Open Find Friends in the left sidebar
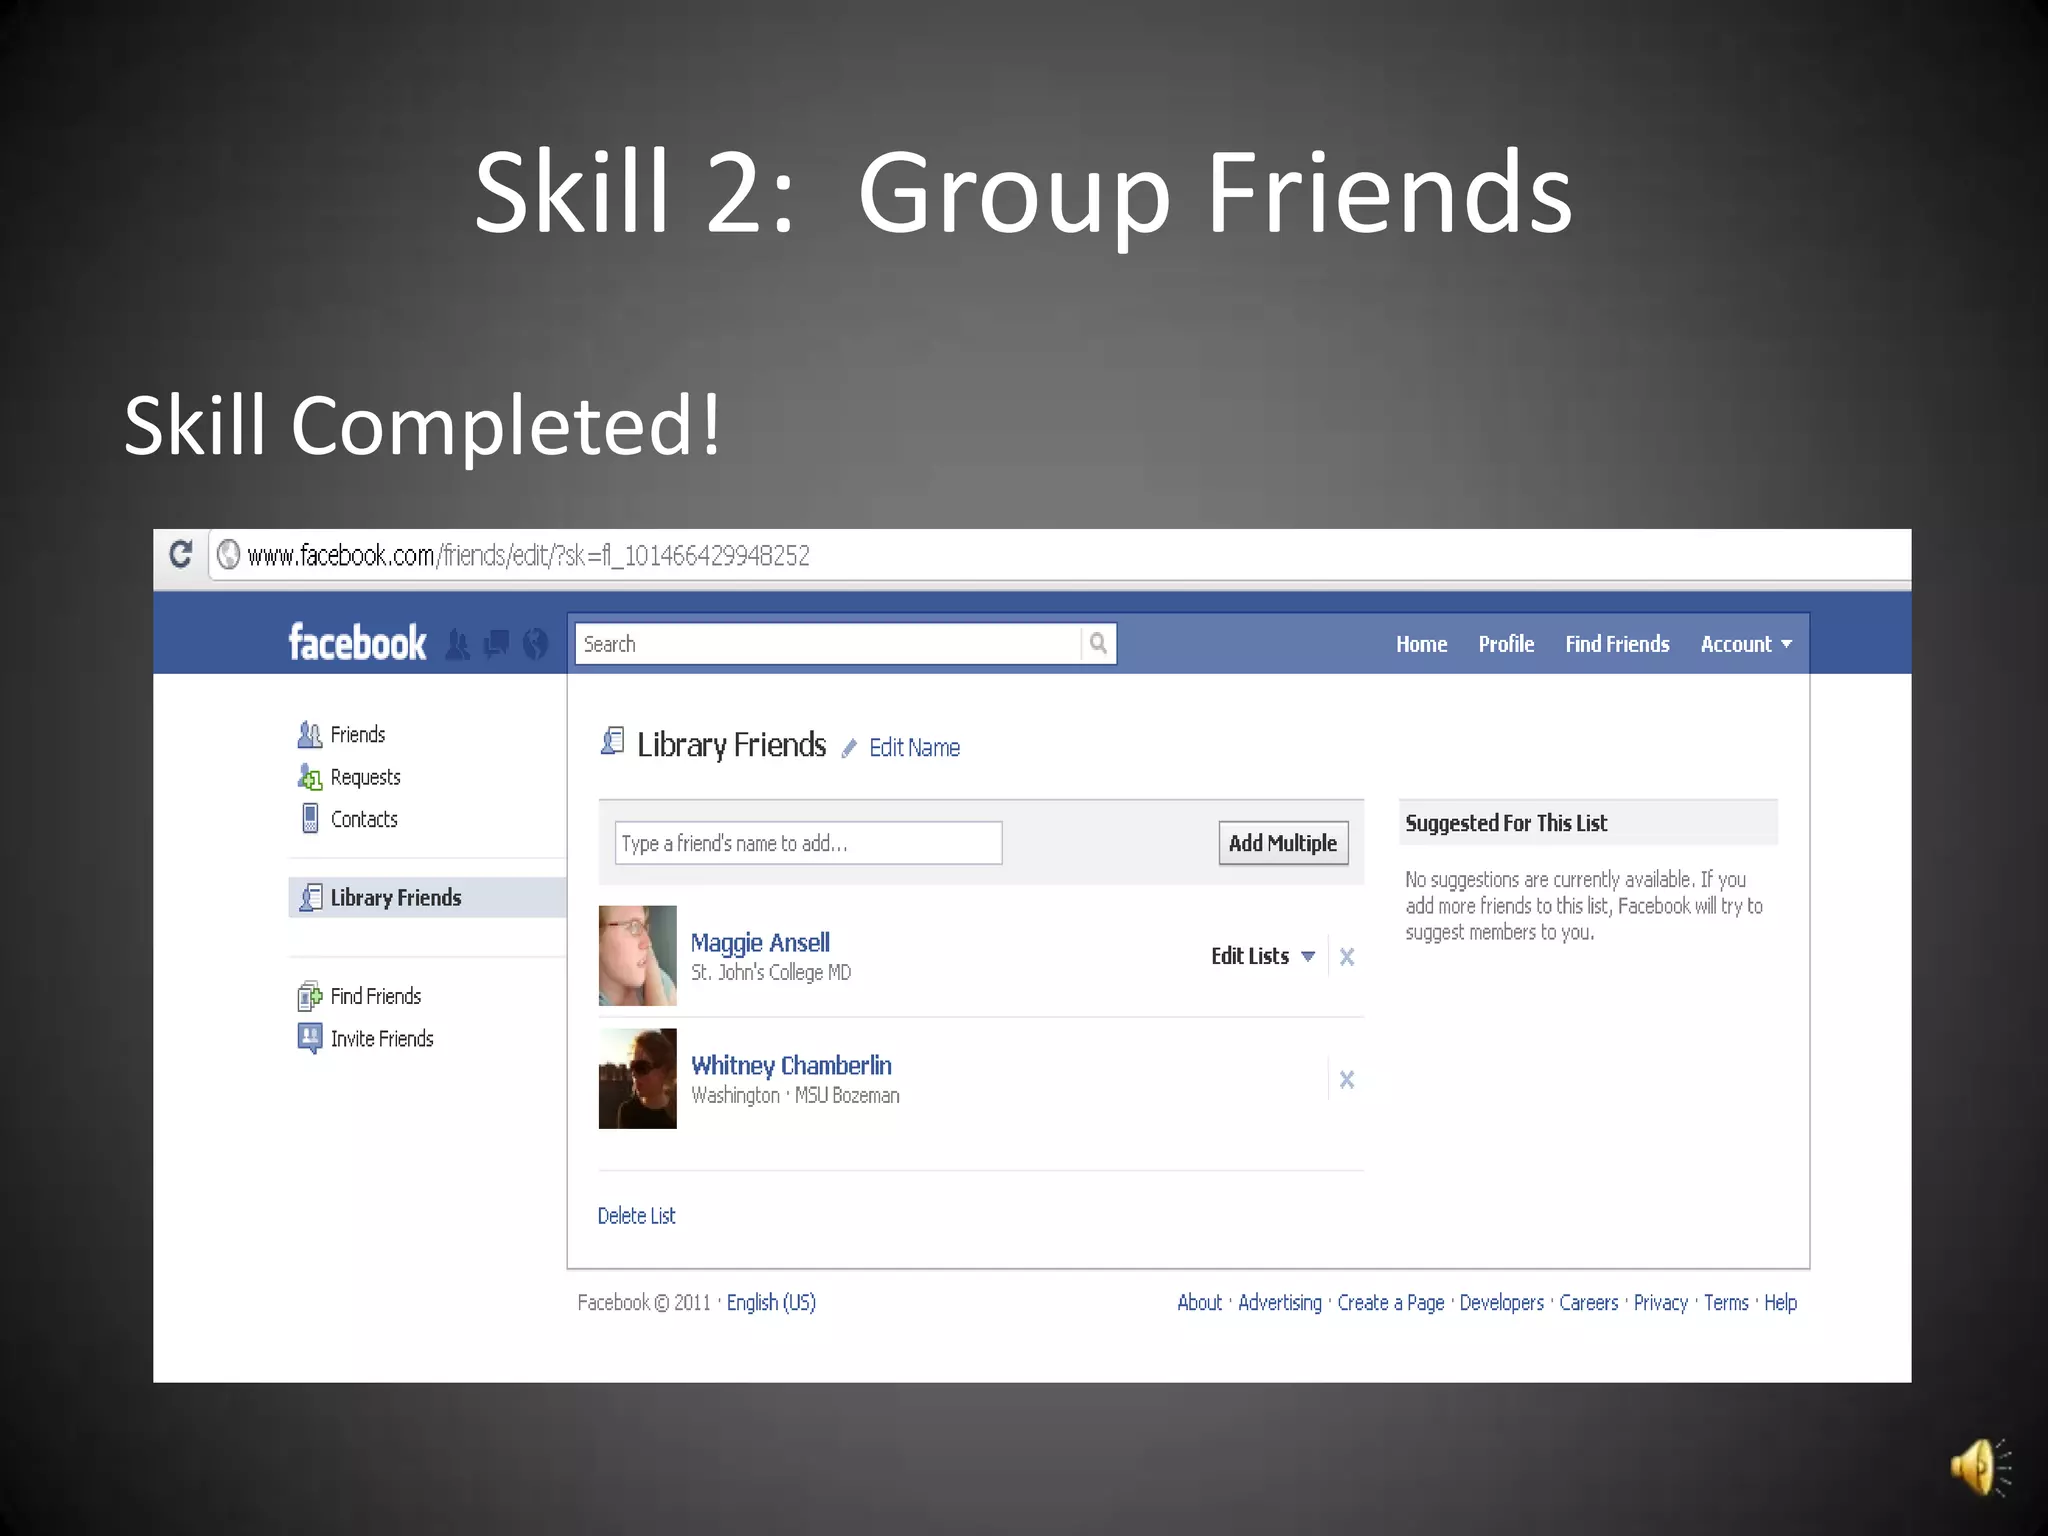Screen dimensions: 2048x1536 tap(376, 996)
